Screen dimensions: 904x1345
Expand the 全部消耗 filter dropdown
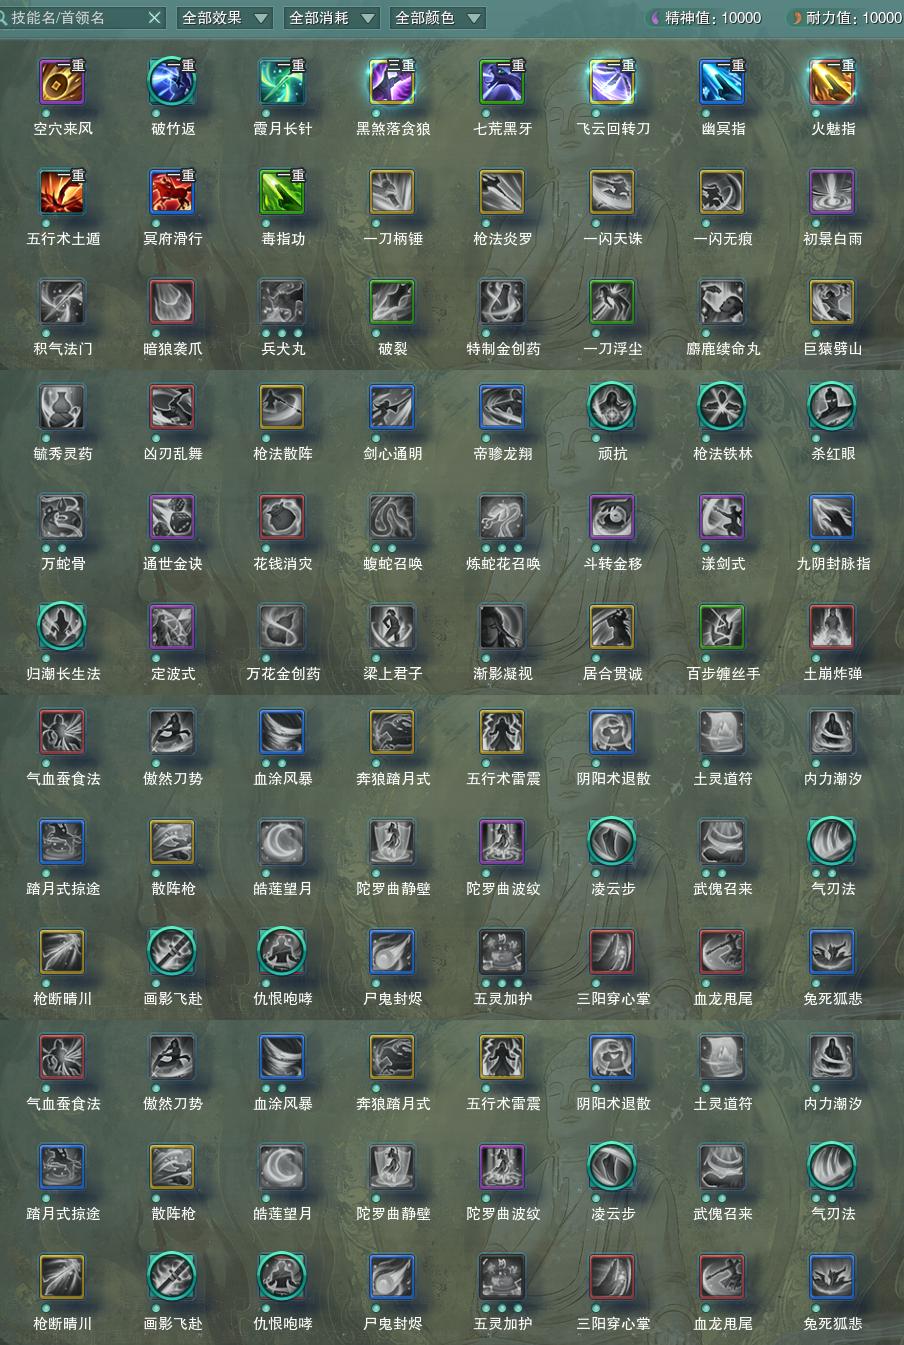click(x=332, y=18)
